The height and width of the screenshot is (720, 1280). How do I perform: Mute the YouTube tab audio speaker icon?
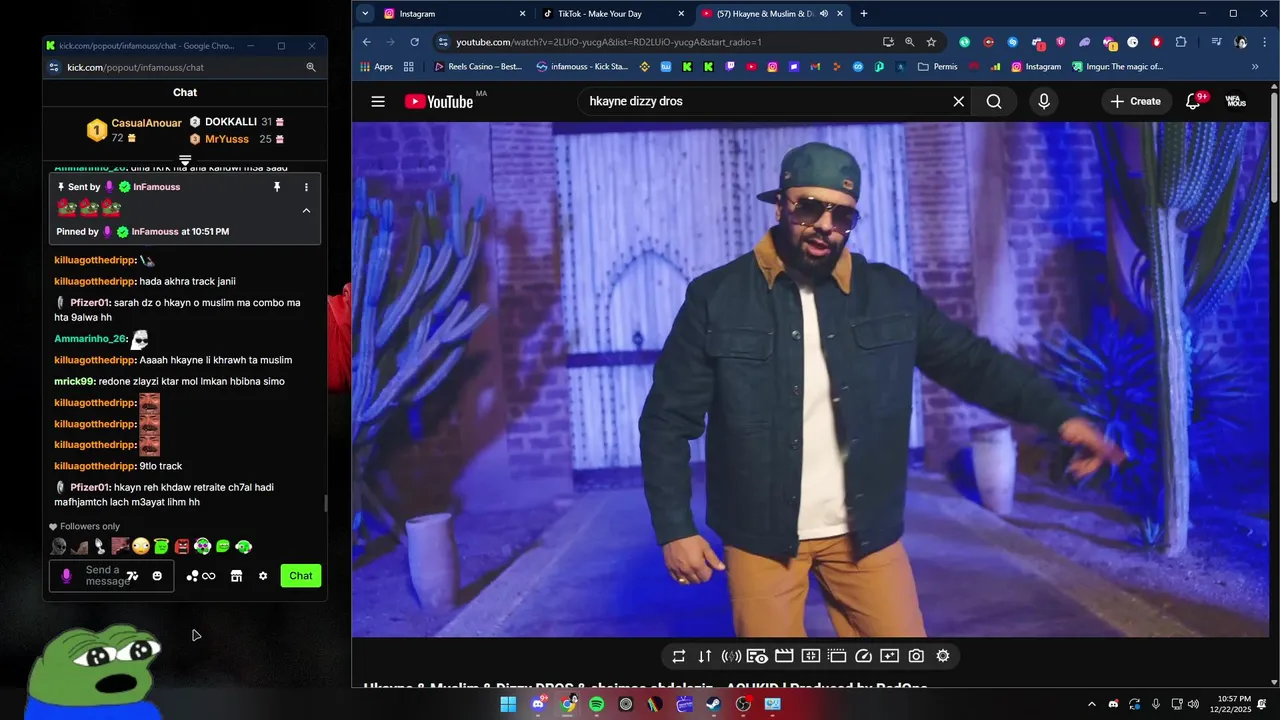coord(824,14)
